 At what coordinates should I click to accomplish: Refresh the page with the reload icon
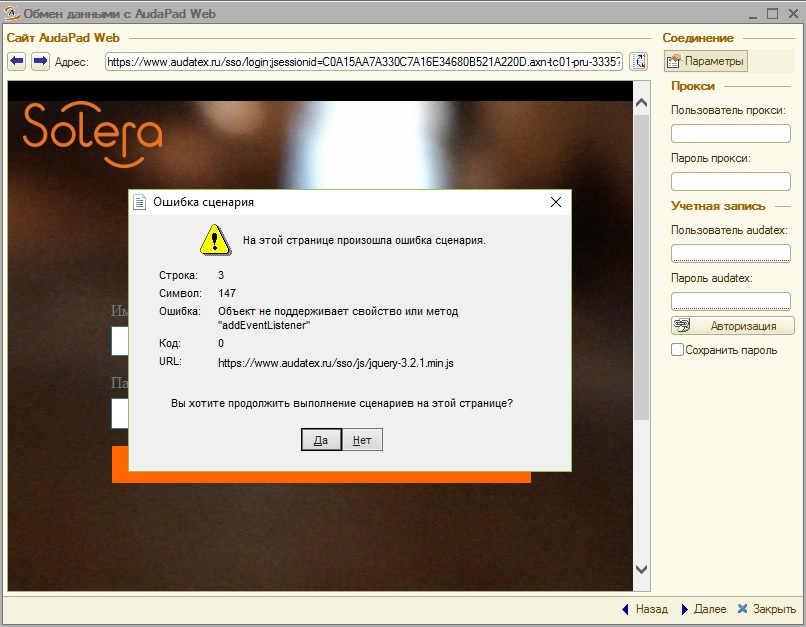[x=638, y=62]
